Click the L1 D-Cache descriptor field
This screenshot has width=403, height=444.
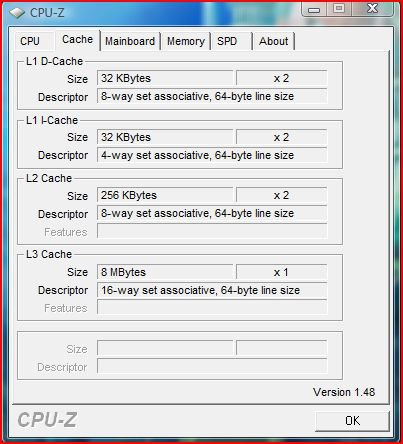[212, 96]
